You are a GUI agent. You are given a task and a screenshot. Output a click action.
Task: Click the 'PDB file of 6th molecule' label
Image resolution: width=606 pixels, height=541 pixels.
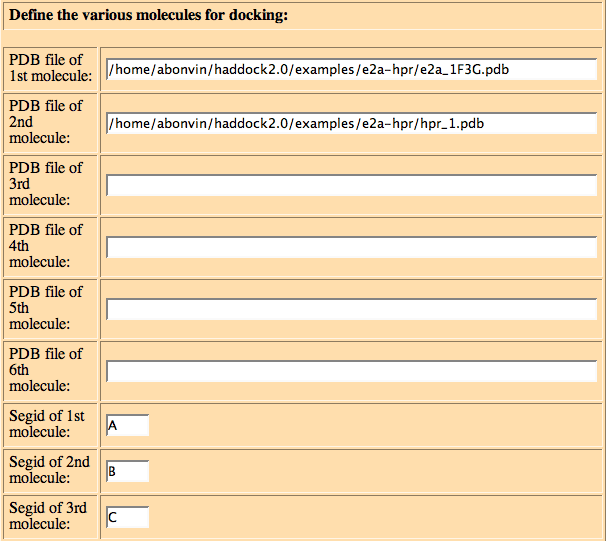[46, 370]
